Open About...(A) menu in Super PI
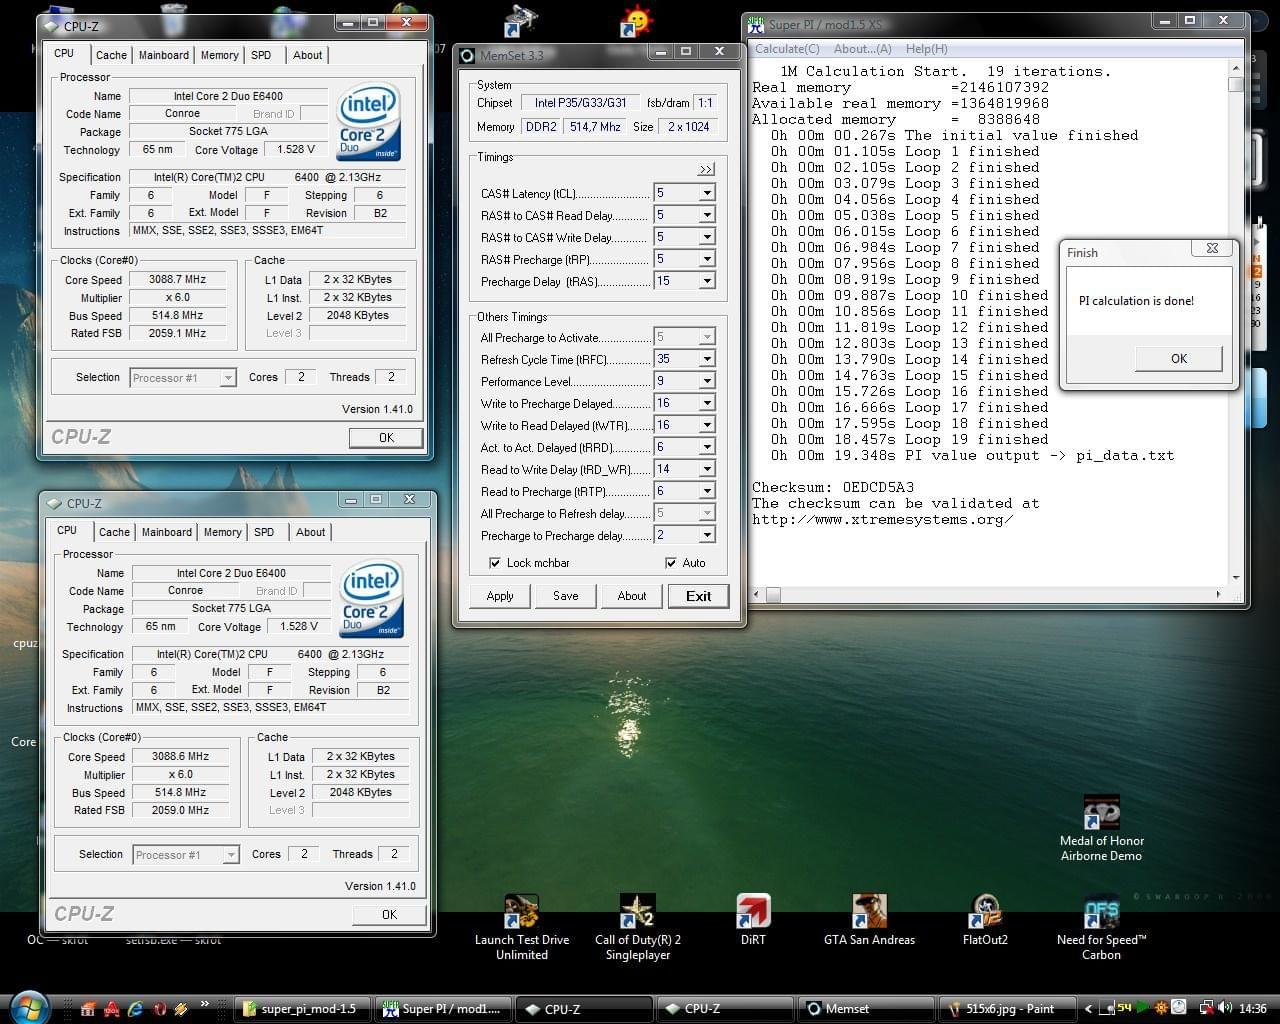1280x1024 pixels. tap(862, 49)
